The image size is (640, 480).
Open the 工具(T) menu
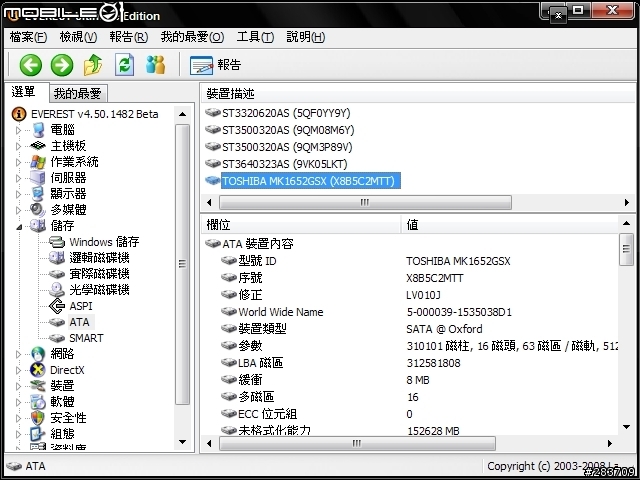(255, 37)
